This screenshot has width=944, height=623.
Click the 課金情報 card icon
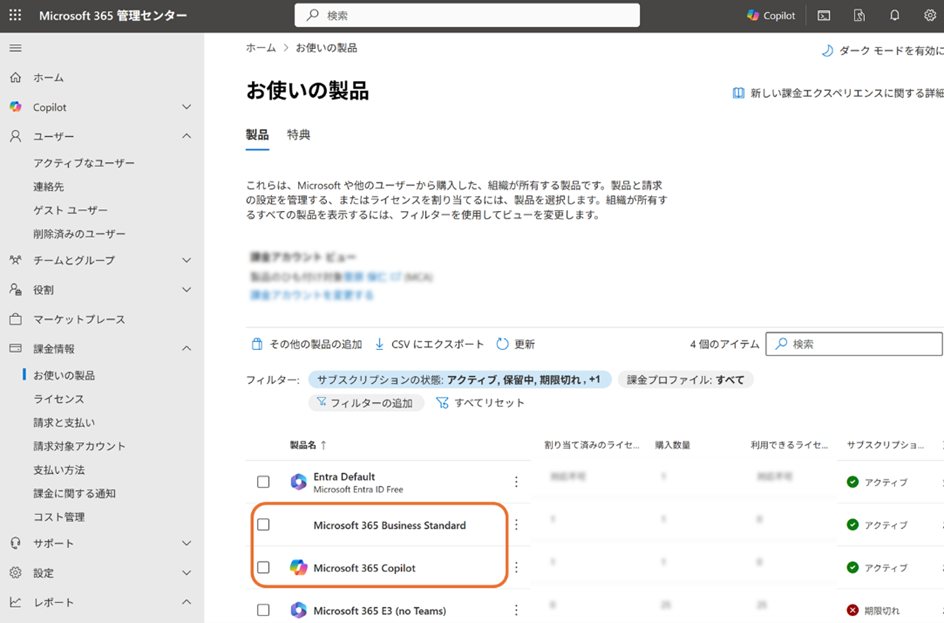coord(16,349)
